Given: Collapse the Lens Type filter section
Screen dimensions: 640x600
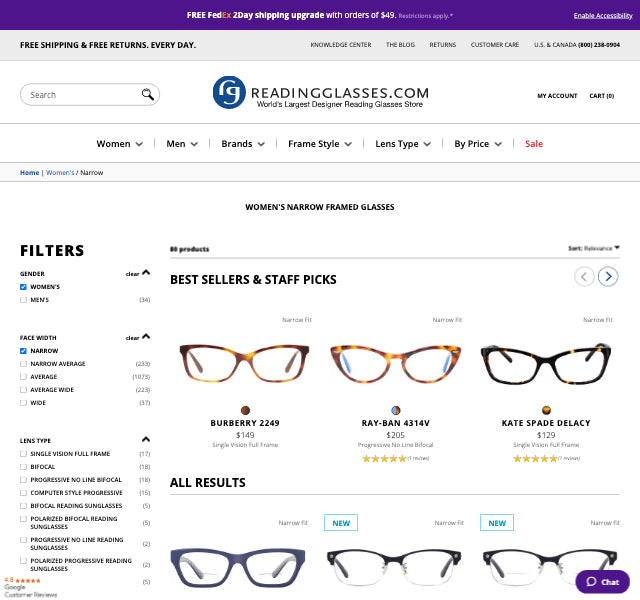Looking at the screenshot, I should pos(146,440).
